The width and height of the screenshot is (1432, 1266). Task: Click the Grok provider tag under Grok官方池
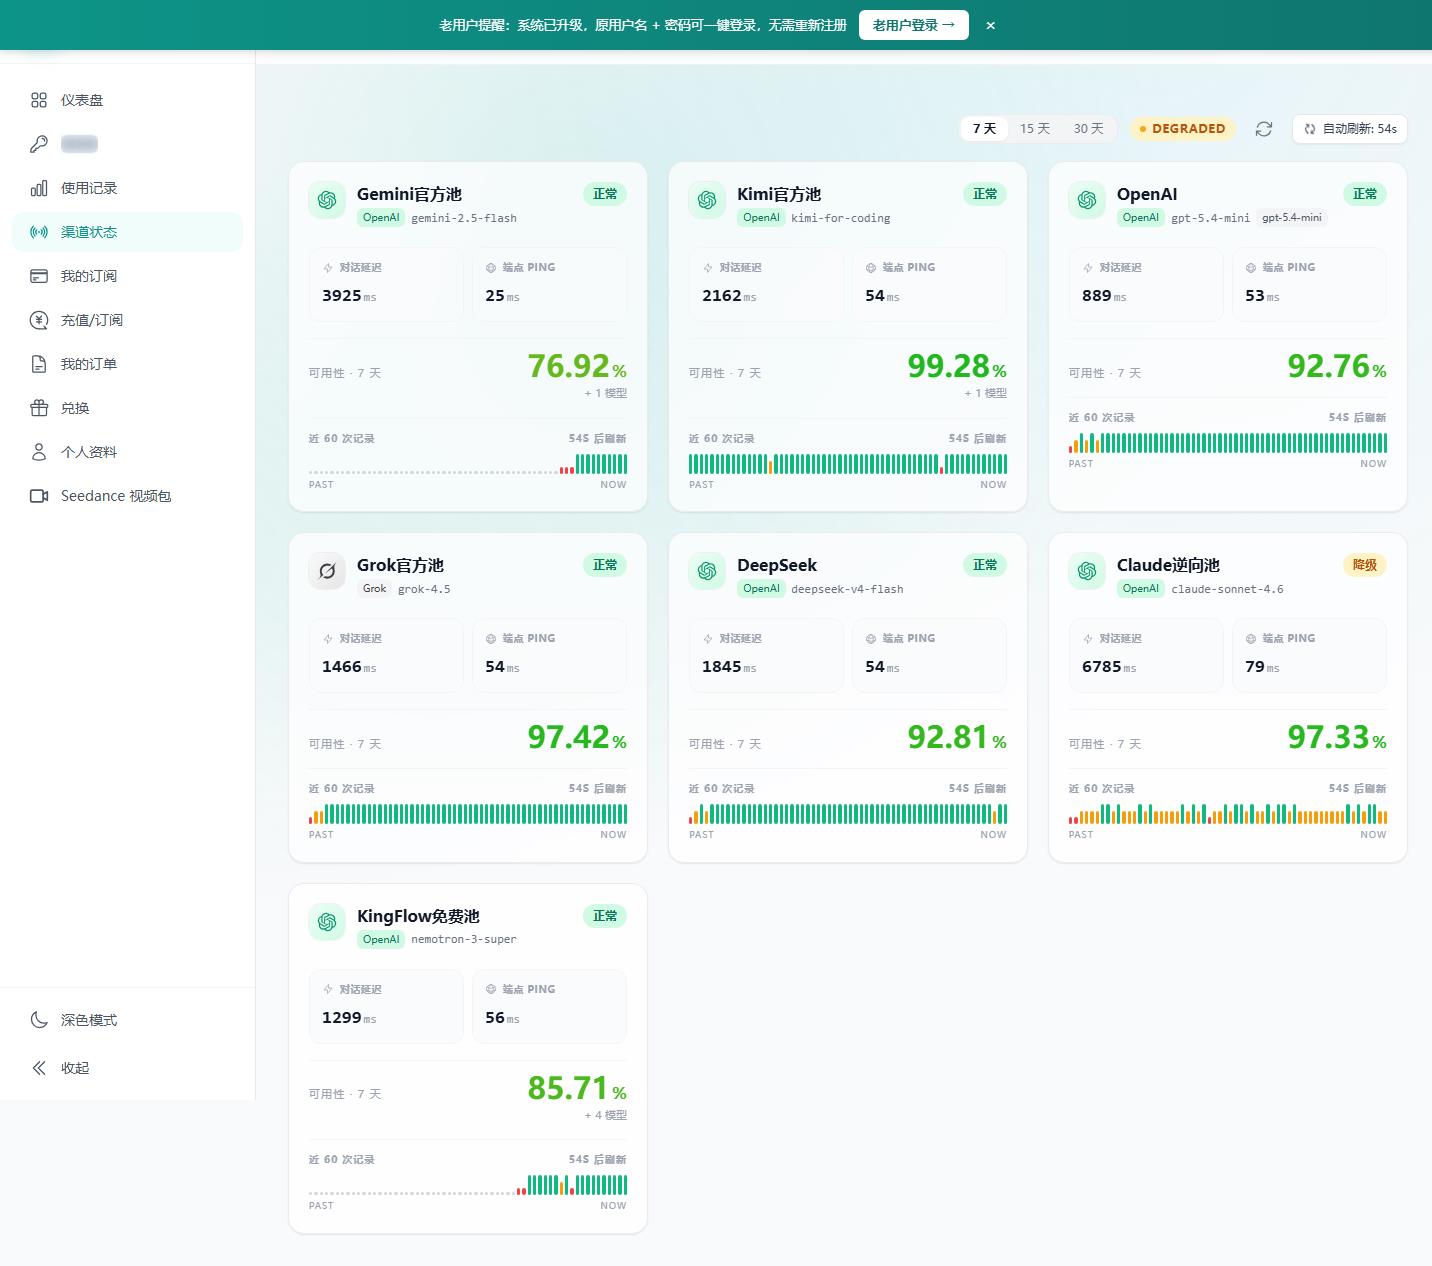[374, 589]
